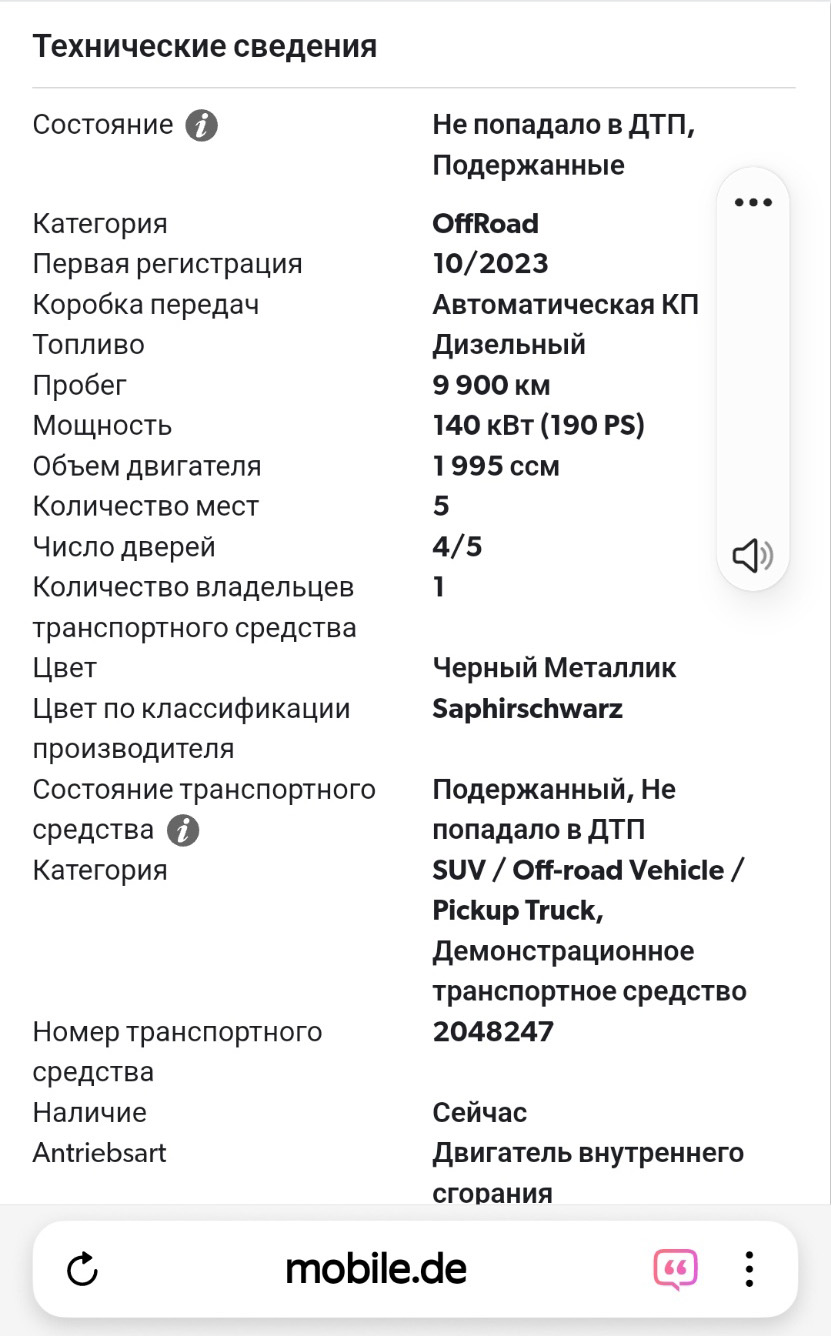Tap the speaker read-aloud icon

(x=753, y=555)
